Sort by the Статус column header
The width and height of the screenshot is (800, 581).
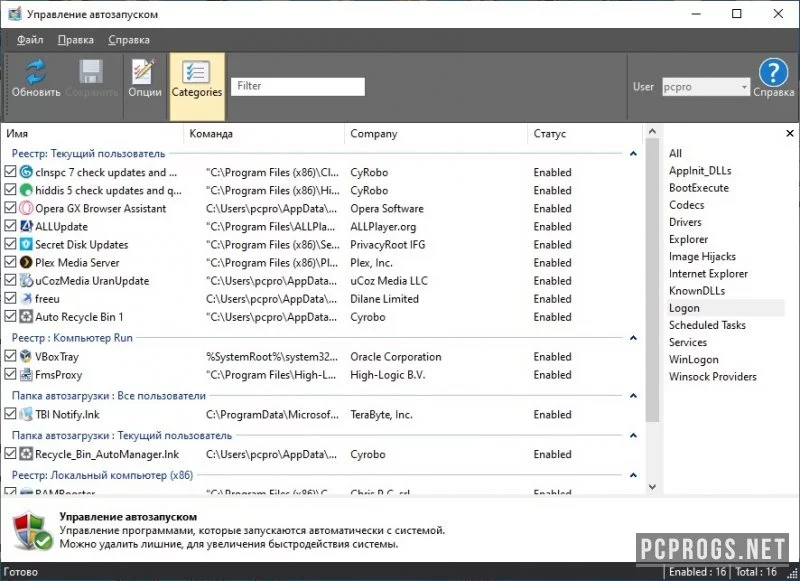(x=585, y=134)
